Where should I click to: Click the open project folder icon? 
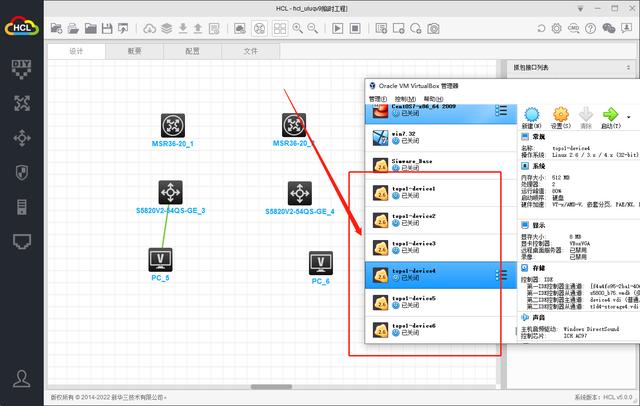(73, 28)
